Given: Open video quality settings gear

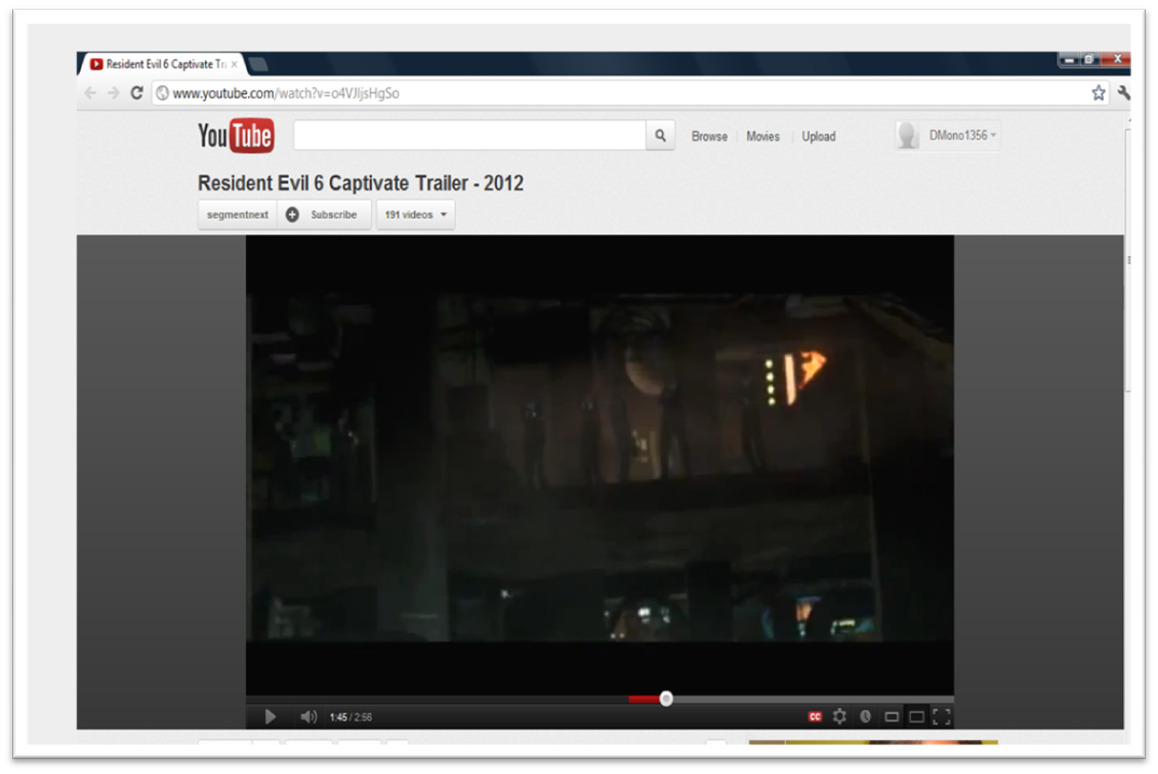Looking at the screenshot, I should [x=840, y=717].
